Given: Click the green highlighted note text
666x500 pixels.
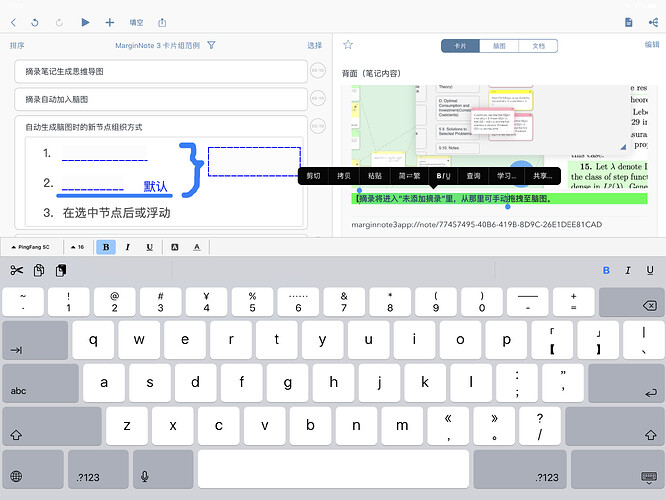Looking at the screenshot, I should (499, 198).
